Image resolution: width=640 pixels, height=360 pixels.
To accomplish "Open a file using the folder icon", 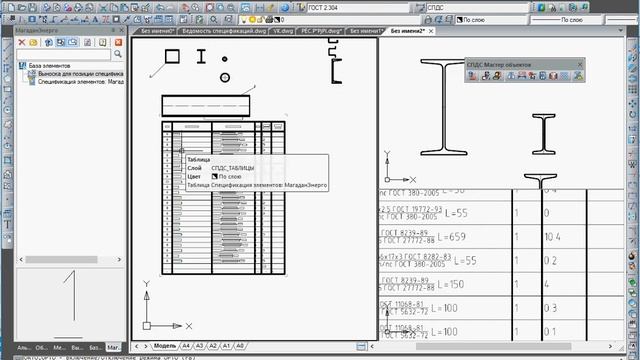I will tap(22, 7).
